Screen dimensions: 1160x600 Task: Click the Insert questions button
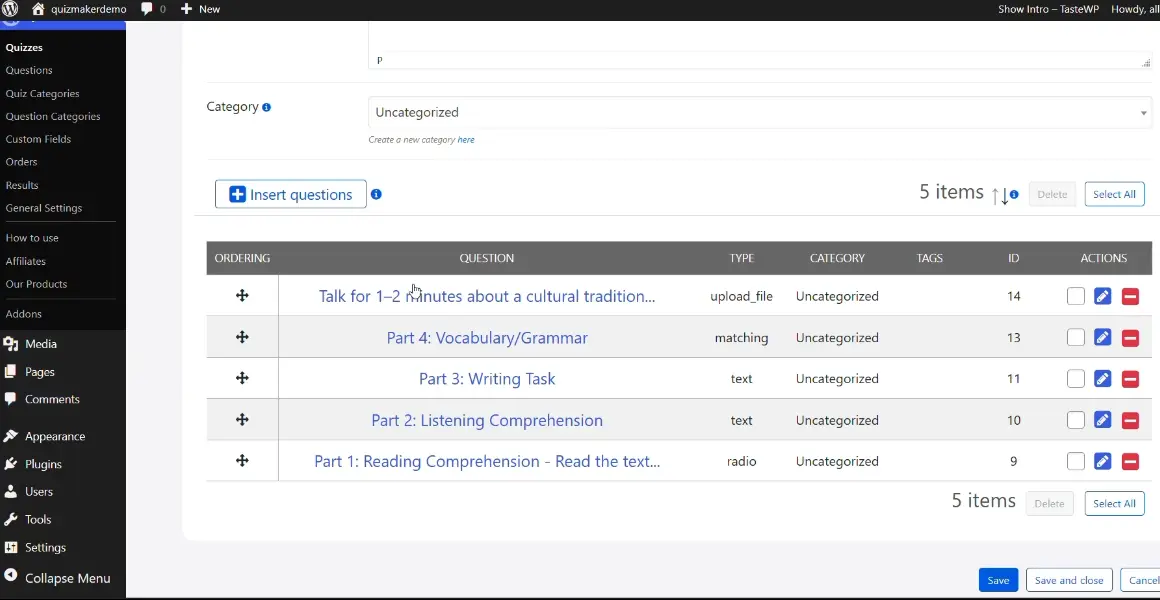pyautogui.click(x=290, y=195)
